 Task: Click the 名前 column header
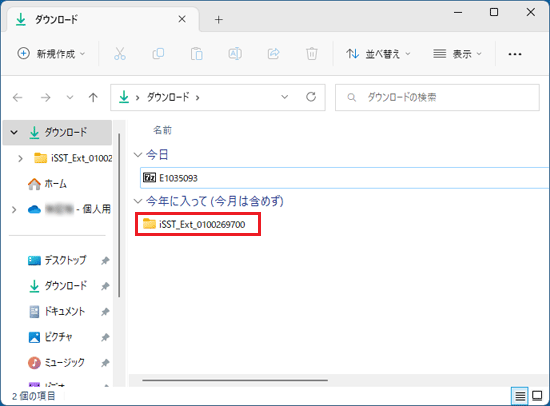click(162, 131)
